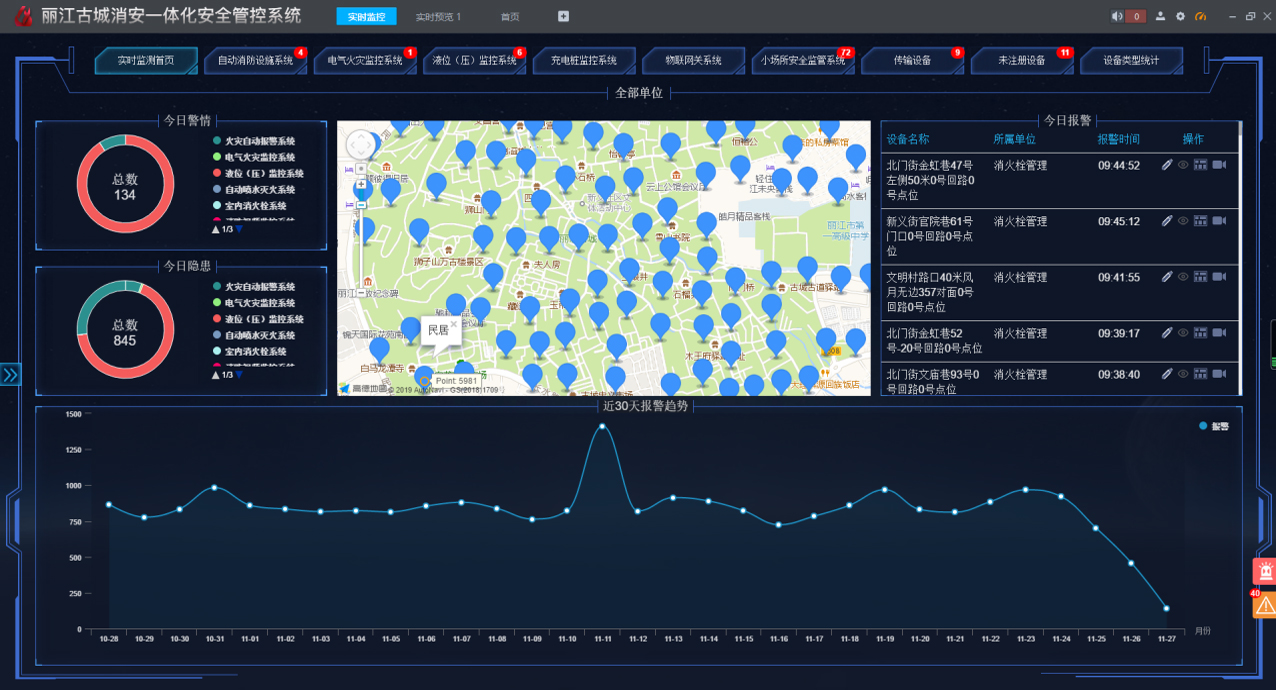Open device panel icon for 09:39:17 alarm
This screenshot has height=691, width=1276.
tap(1201, 333)
